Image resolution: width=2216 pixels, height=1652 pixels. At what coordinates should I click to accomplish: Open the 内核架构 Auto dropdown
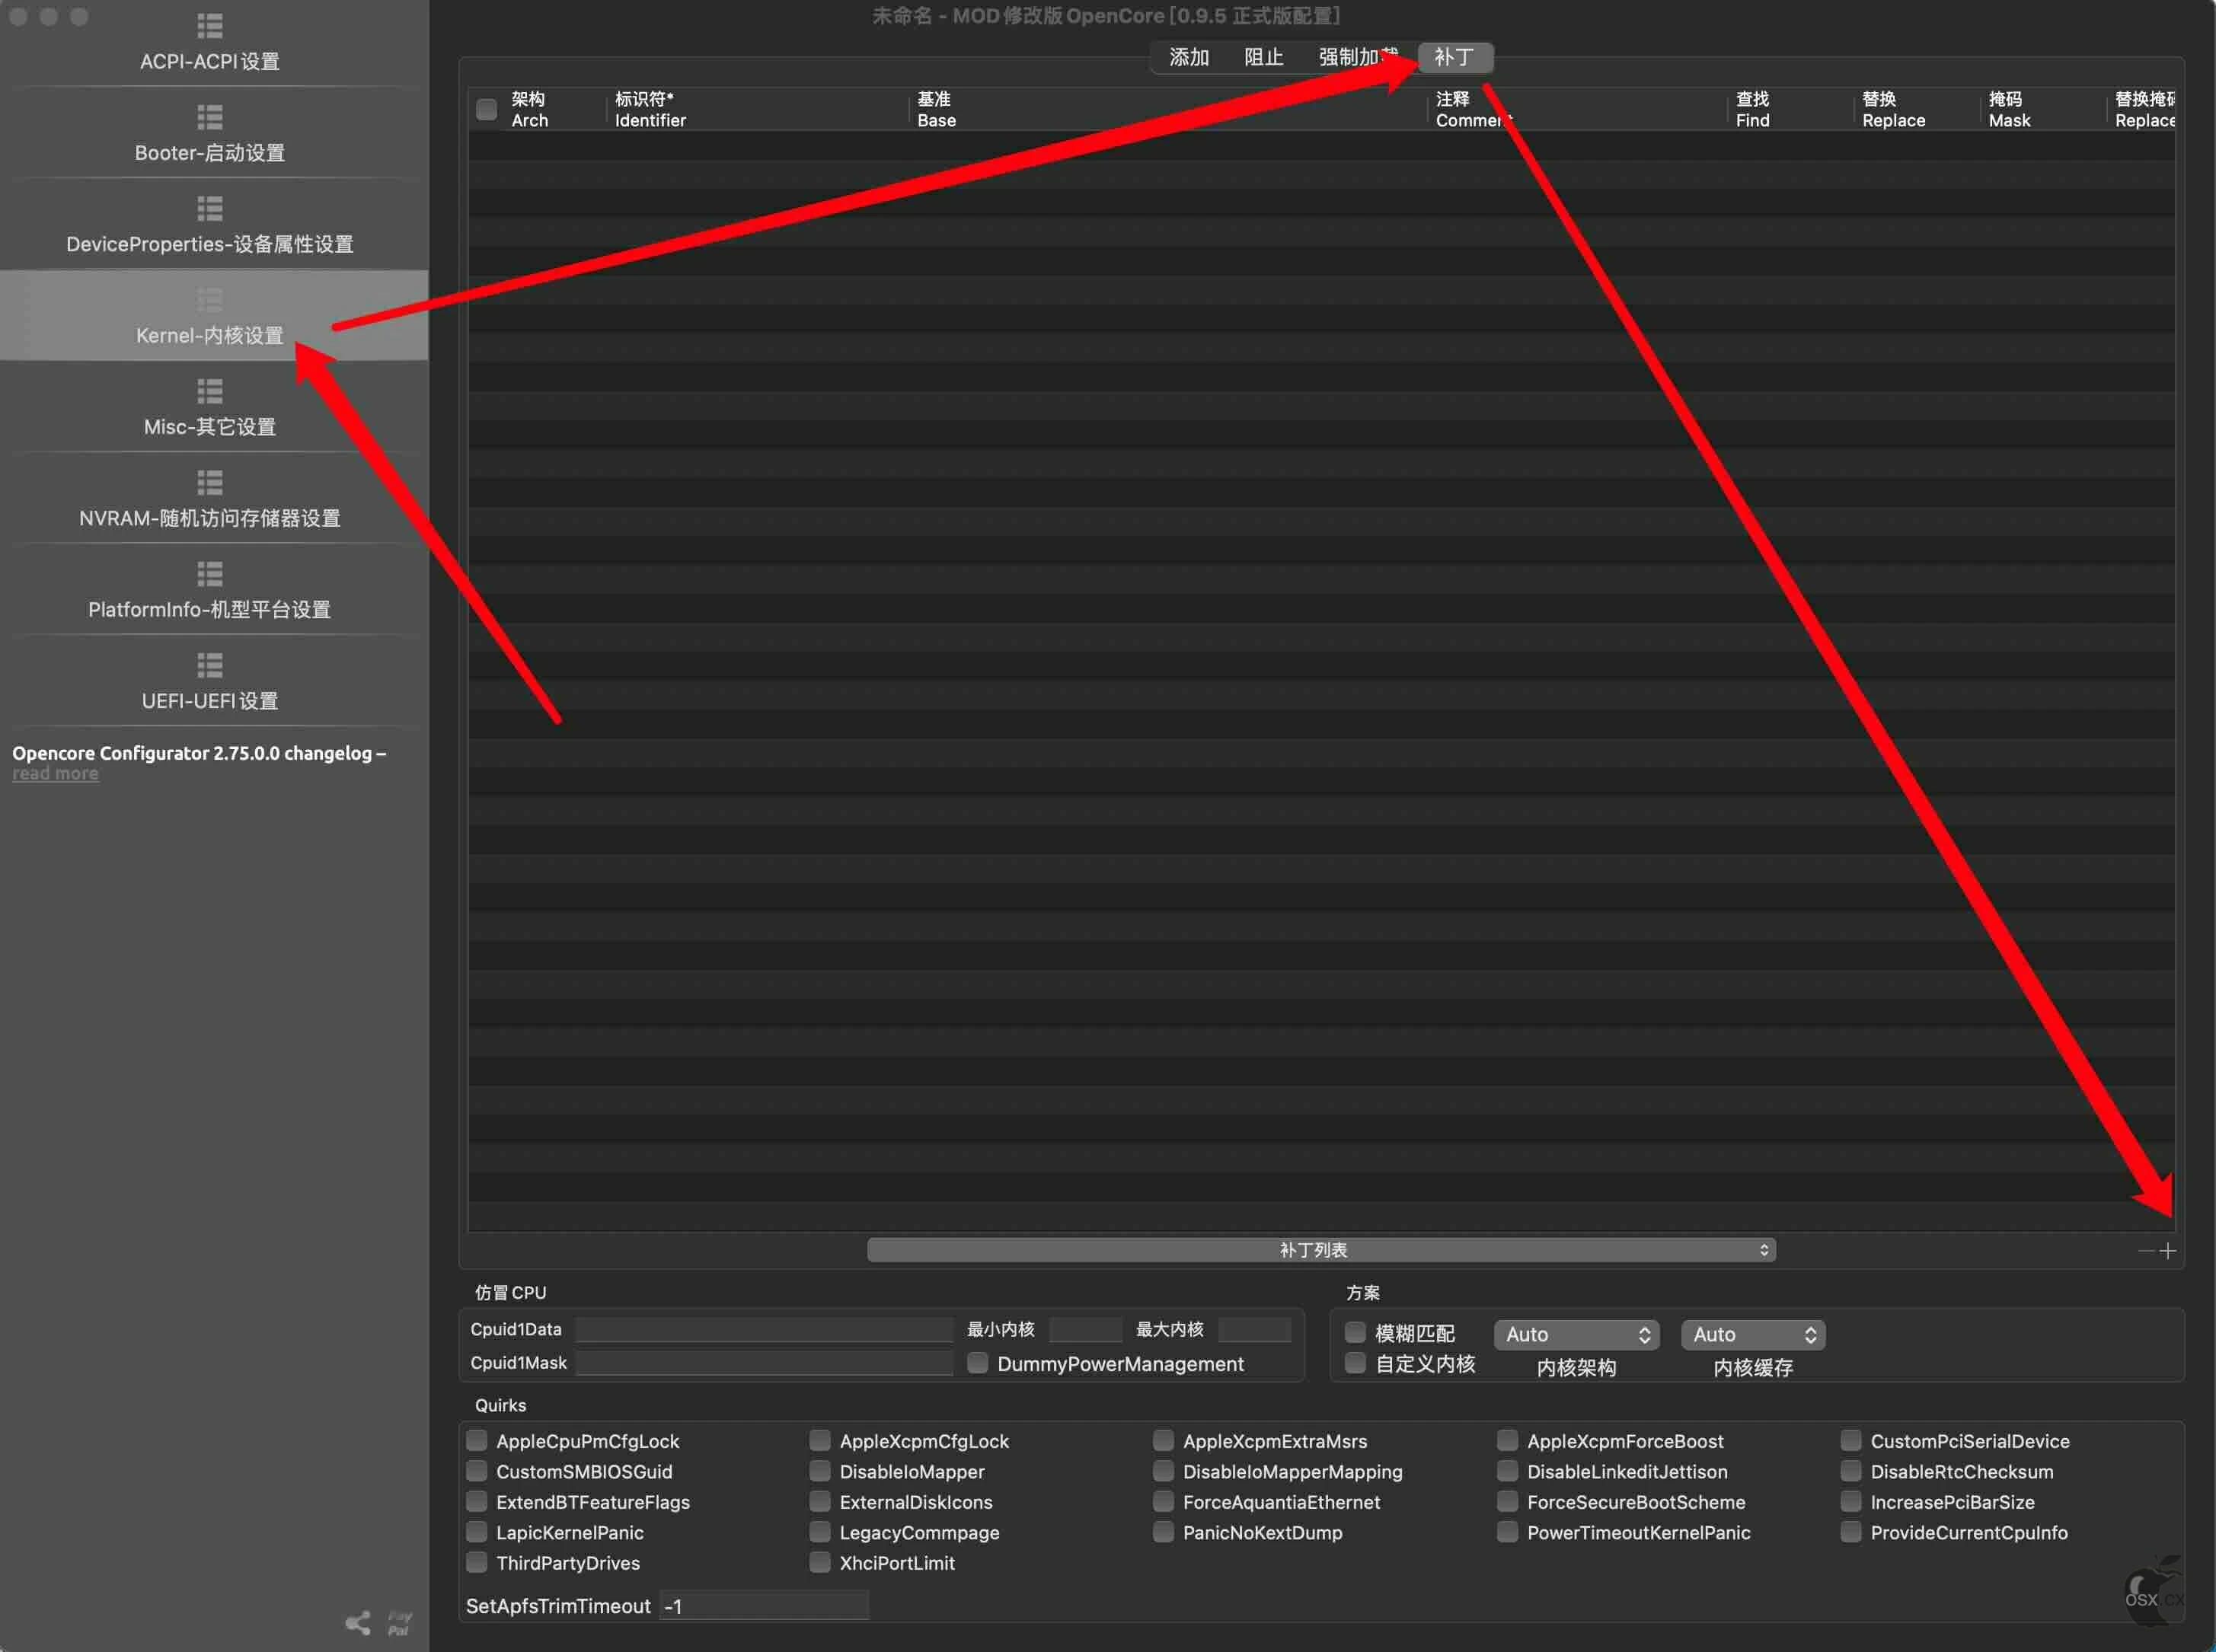point(1576,1334)
